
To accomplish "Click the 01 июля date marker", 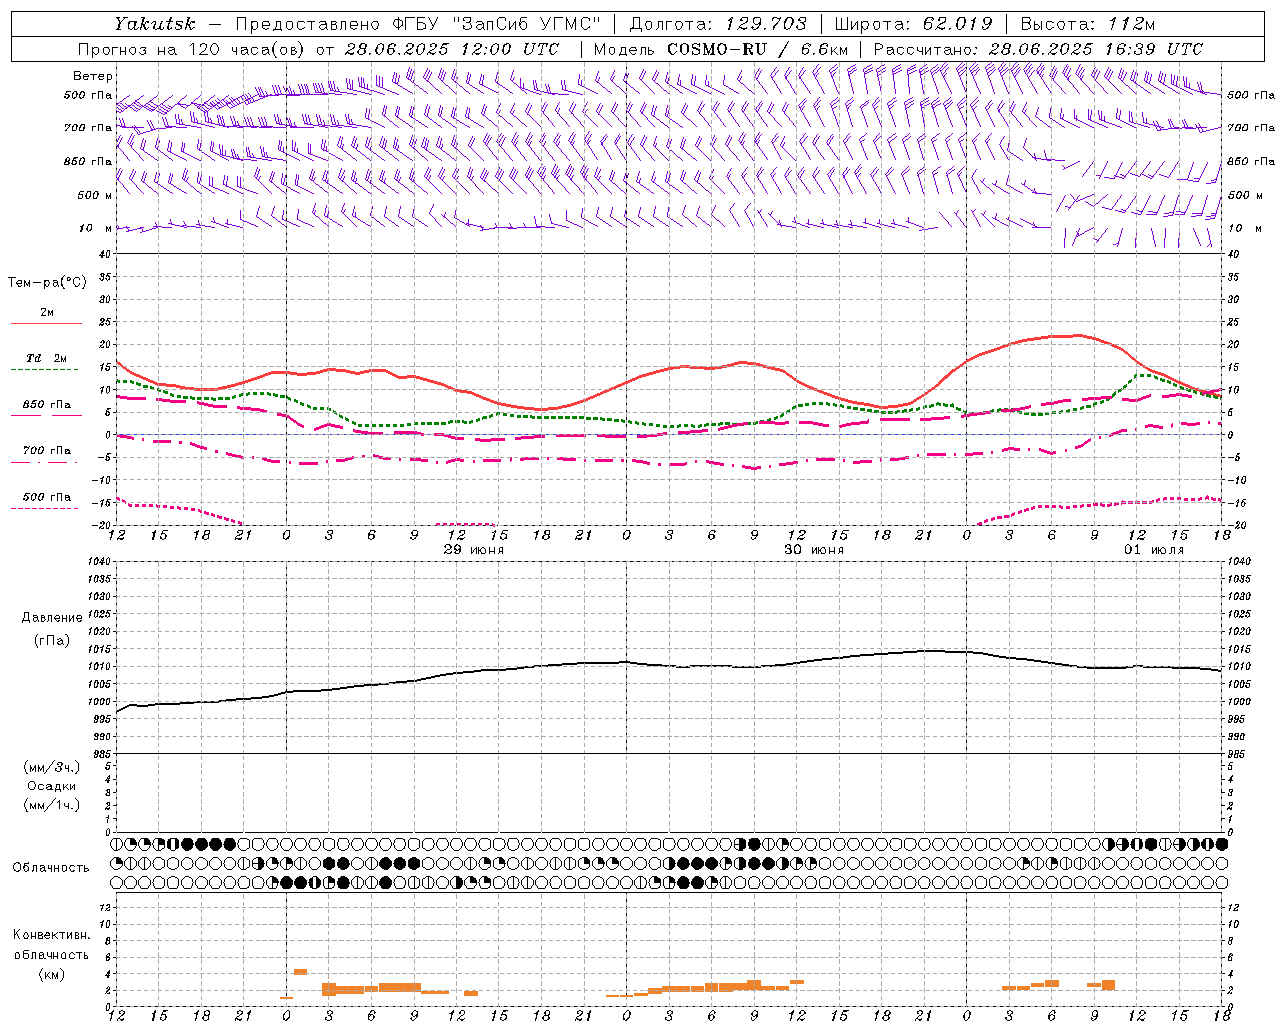I will point(1154,550).
